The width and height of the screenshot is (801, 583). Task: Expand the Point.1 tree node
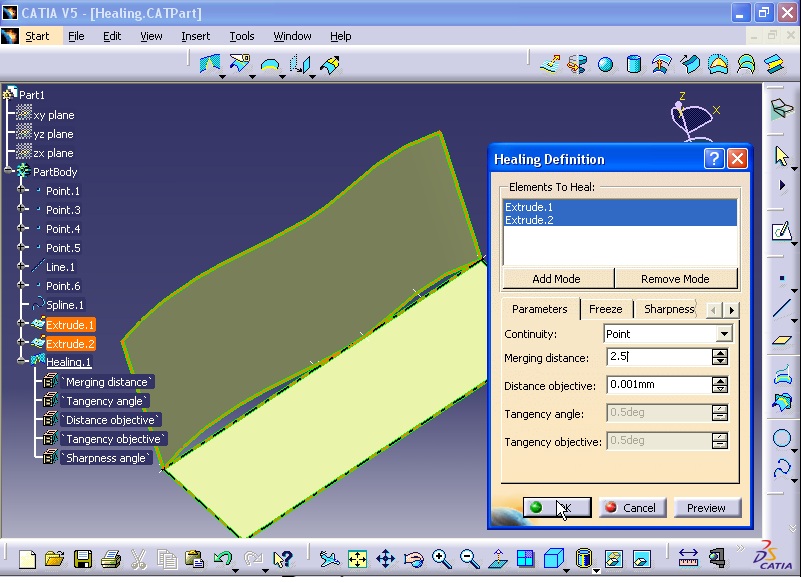[21, 190]
